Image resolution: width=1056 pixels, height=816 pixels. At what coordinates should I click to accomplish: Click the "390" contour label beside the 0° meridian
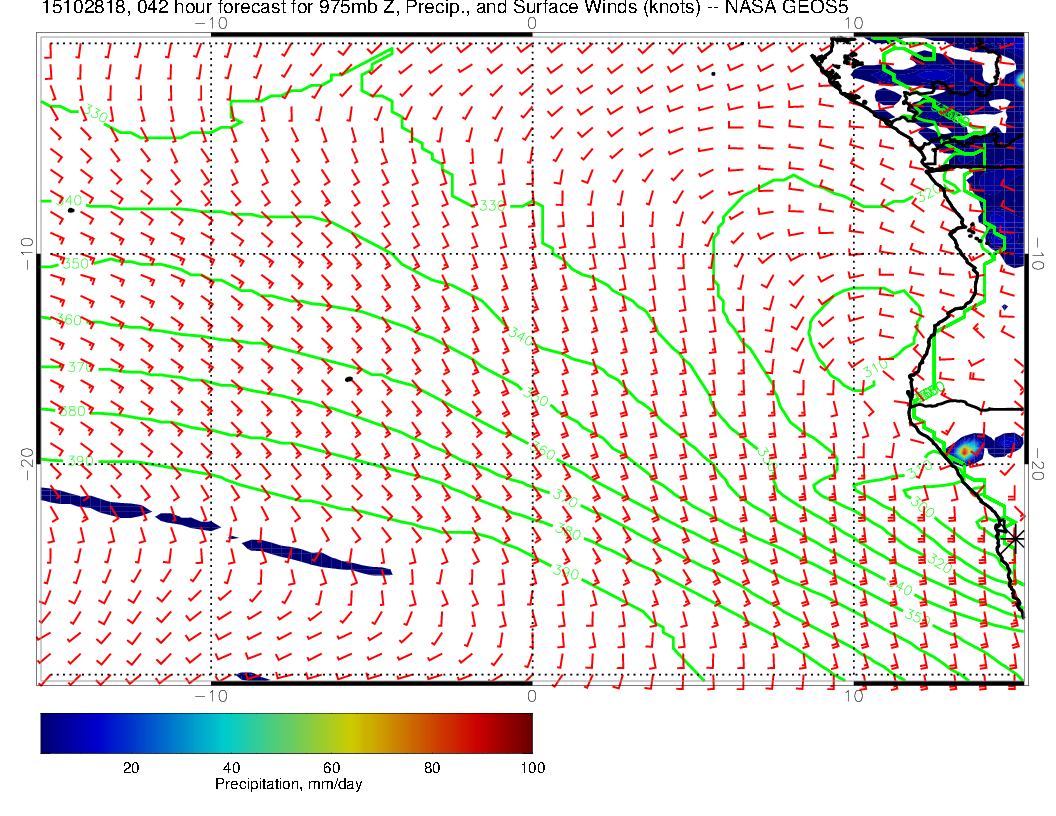[x=566, y=572]
